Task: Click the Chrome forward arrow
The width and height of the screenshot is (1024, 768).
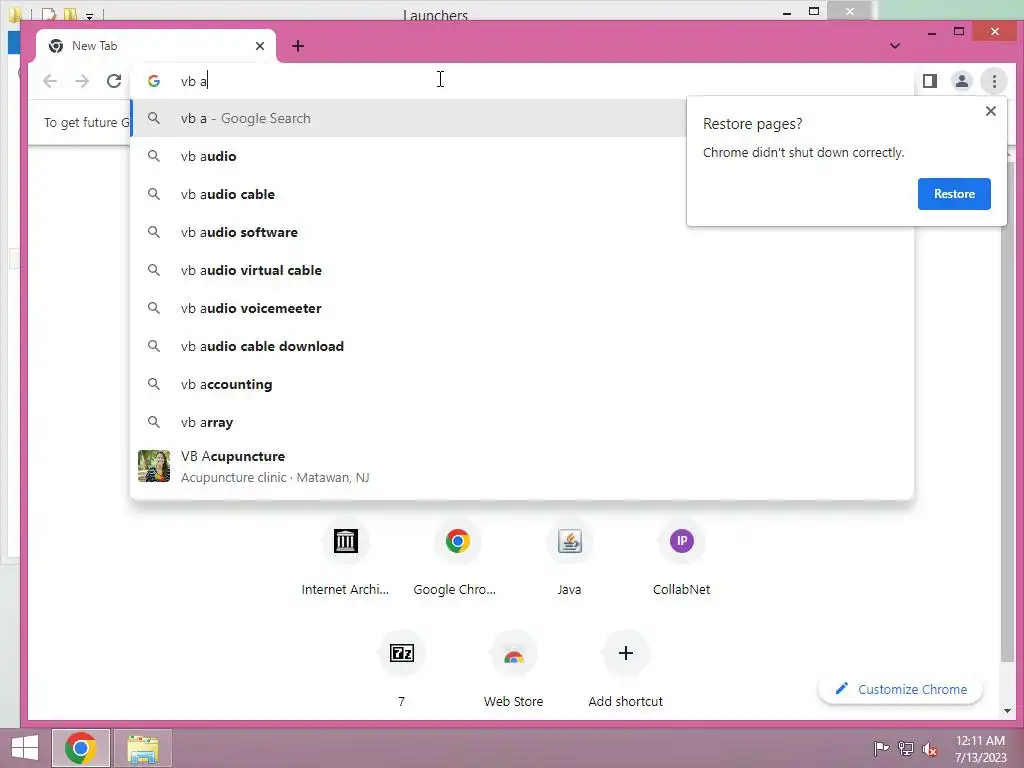Action: 82,81
